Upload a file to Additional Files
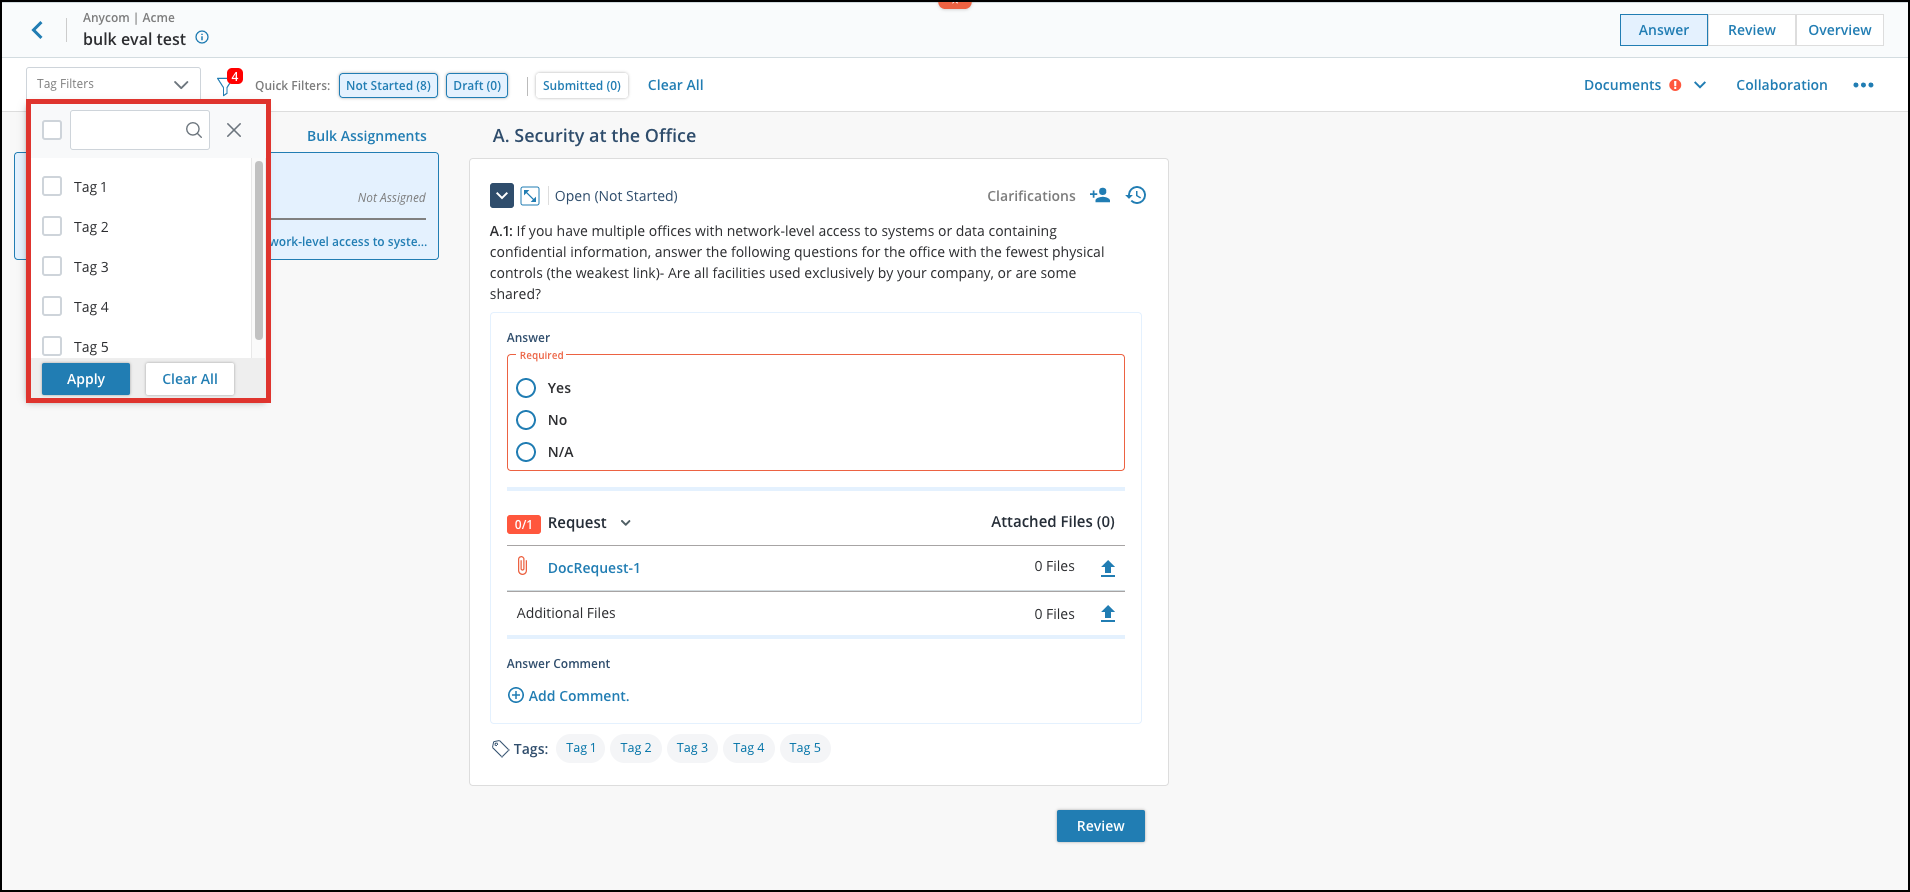Image resolution: width=1910 pixels, height=892 pixels. 1108,614
